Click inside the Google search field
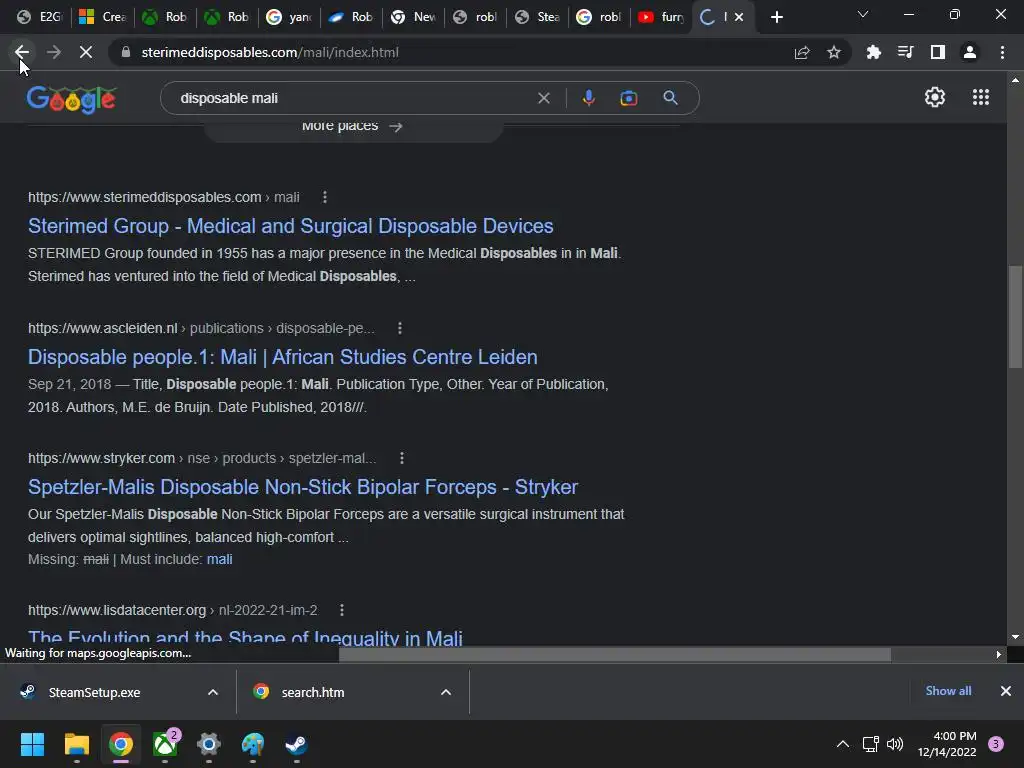Viewport: 1024px width, 768px height. coord(353,98)
